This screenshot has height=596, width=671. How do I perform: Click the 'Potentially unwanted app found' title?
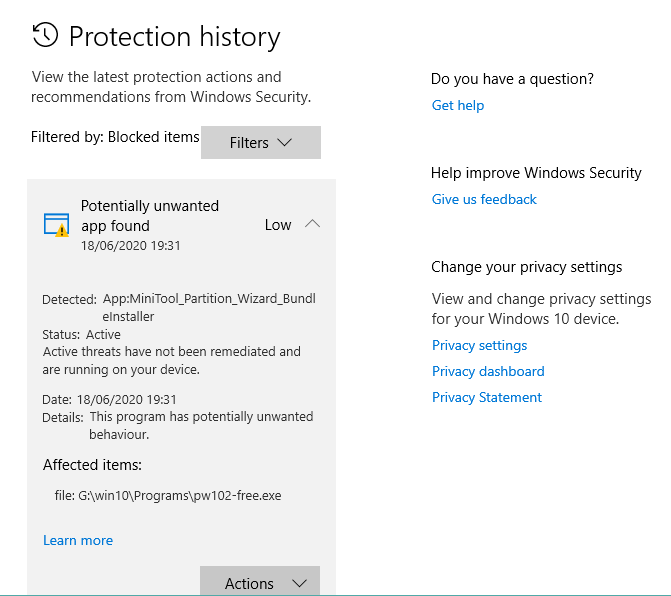coord(150,216)
